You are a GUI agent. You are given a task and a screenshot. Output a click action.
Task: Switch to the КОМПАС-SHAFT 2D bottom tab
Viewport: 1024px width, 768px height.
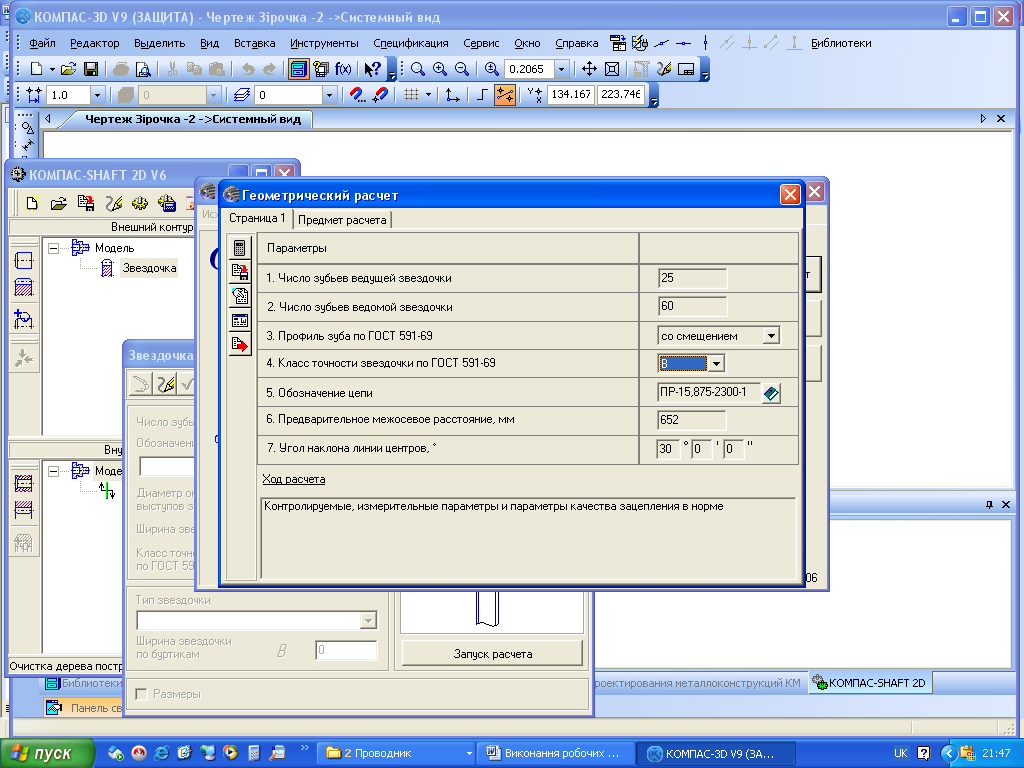[x=869, y=682]
